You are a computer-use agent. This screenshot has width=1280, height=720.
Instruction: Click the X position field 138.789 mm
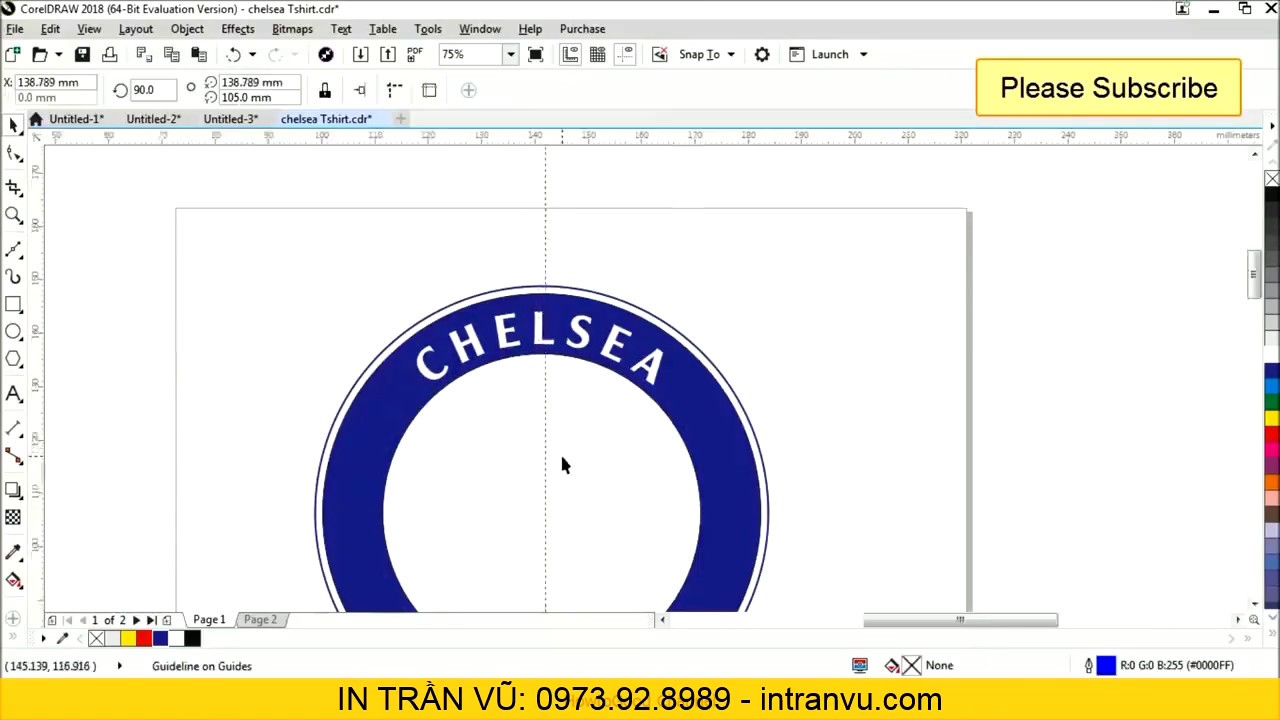point(56,82)
